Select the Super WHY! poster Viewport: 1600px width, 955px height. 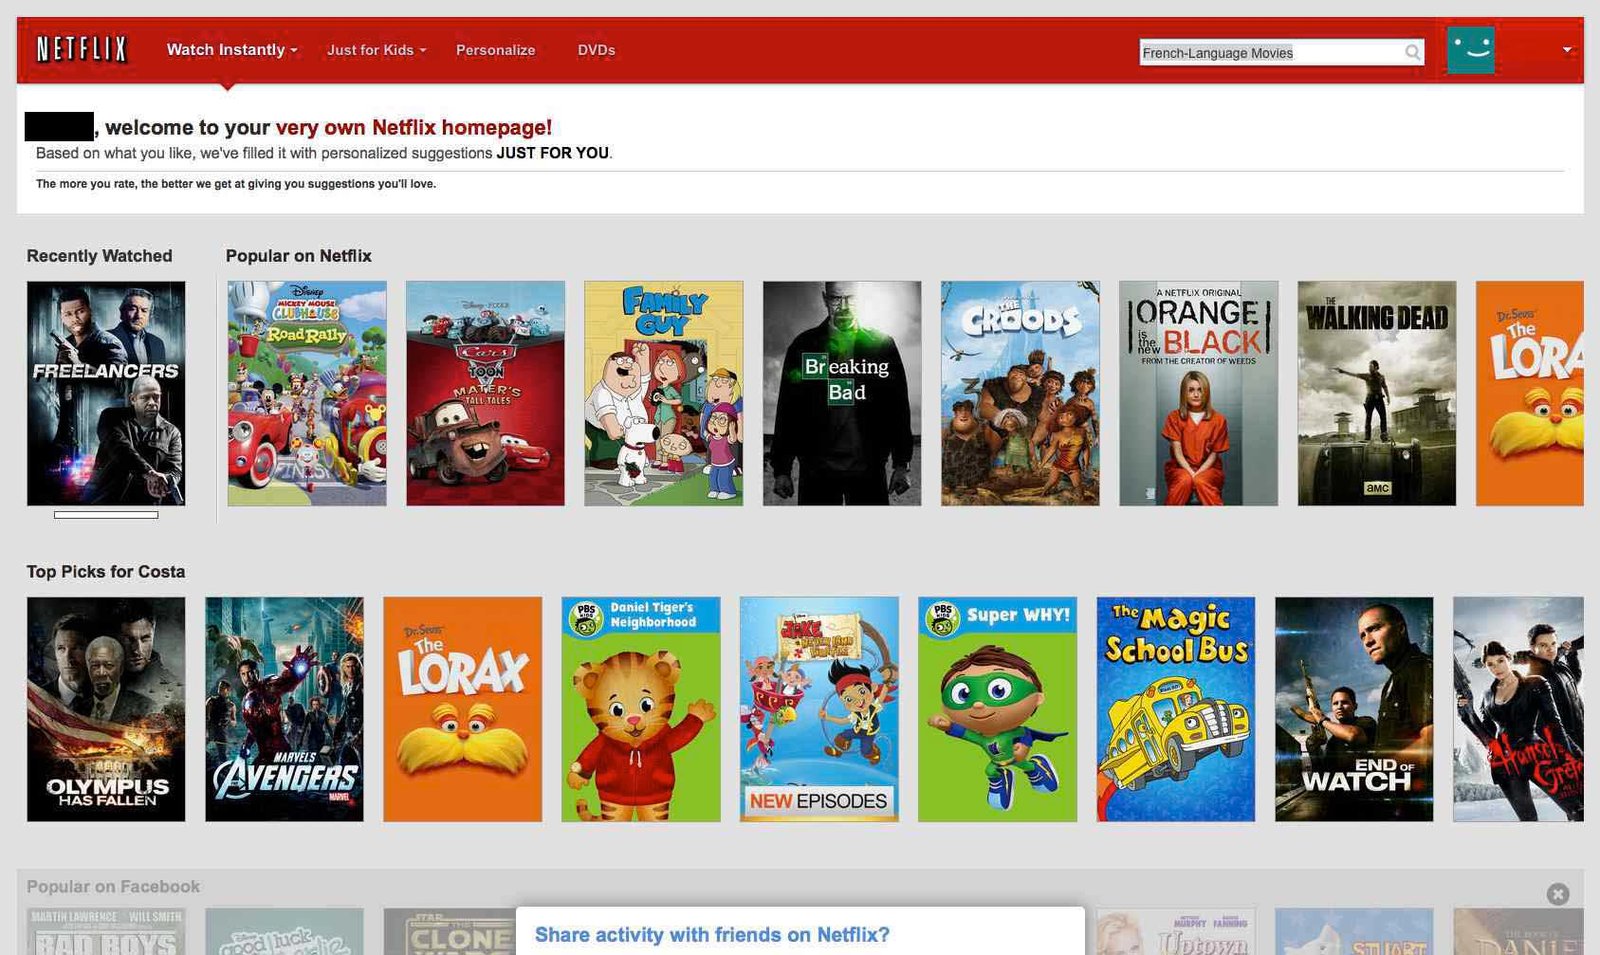pyautogui.click(x=998, y=709)
